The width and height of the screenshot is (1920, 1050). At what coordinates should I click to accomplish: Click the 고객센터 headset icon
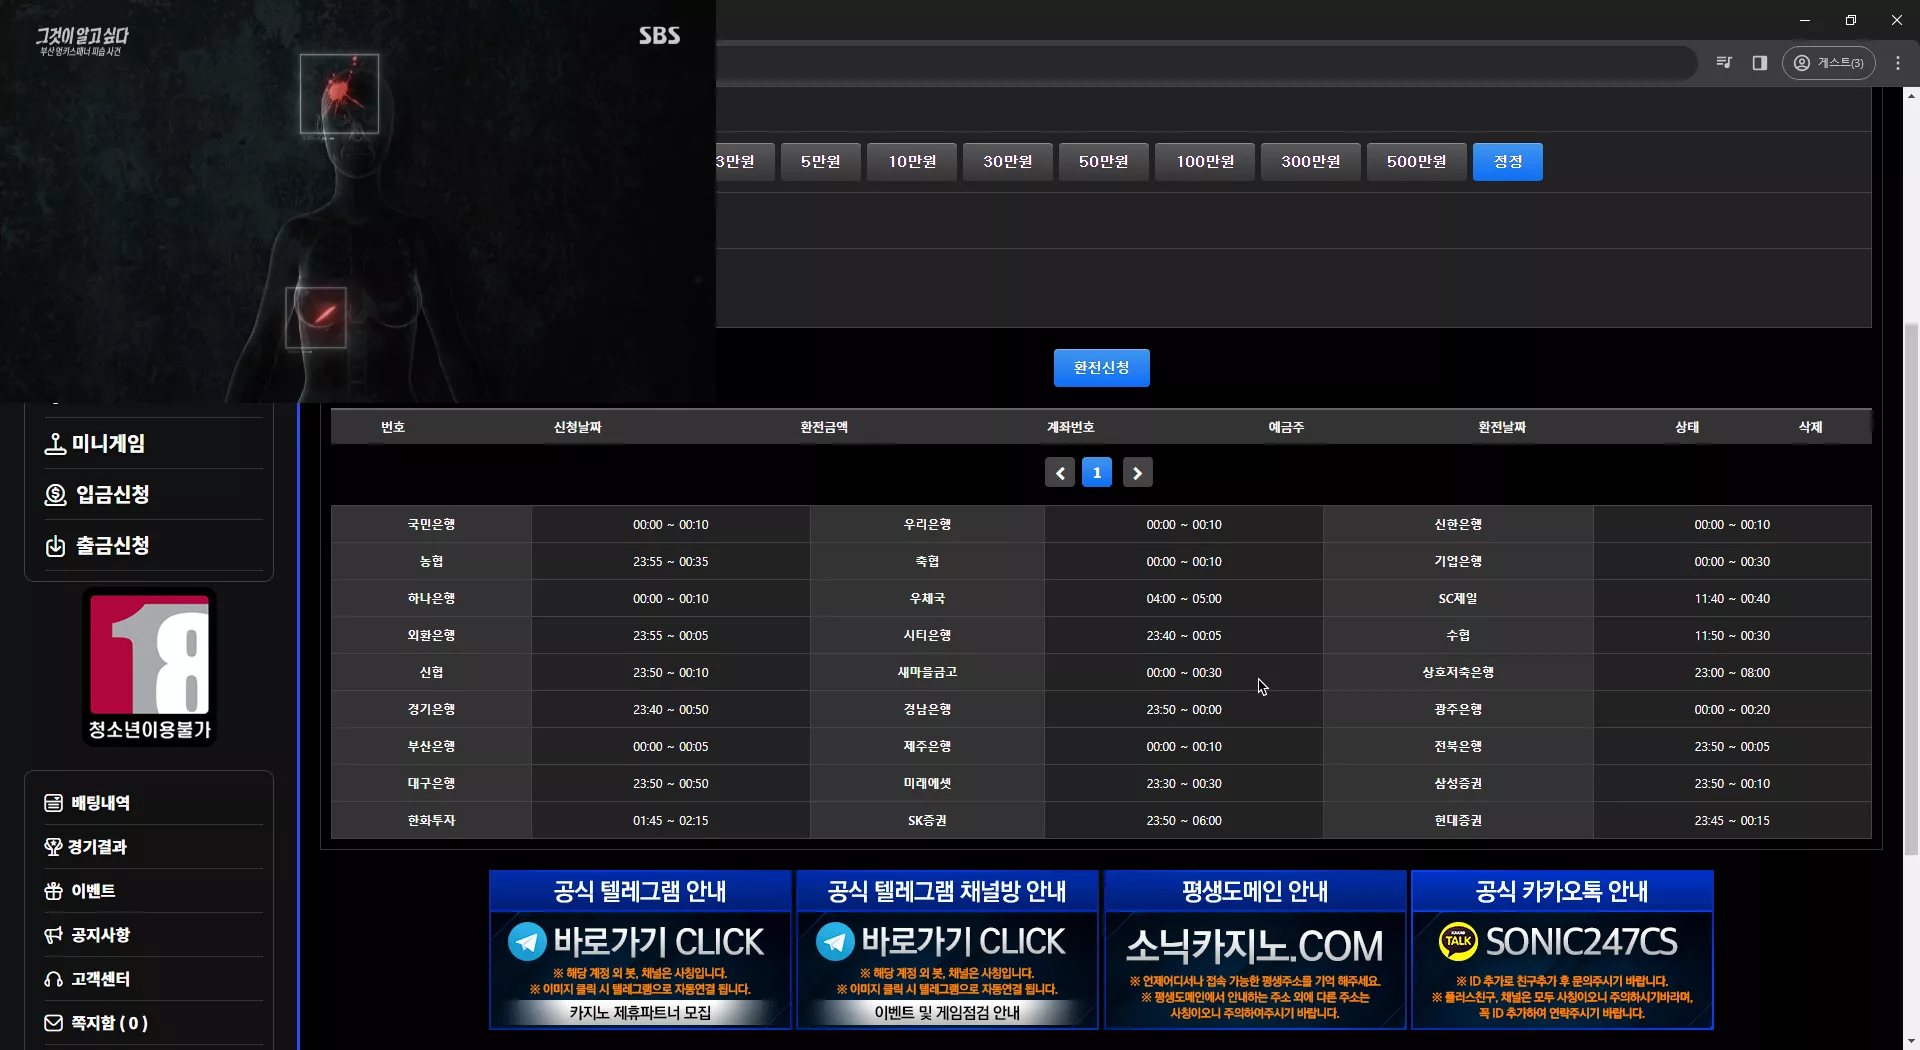point(54,979)
